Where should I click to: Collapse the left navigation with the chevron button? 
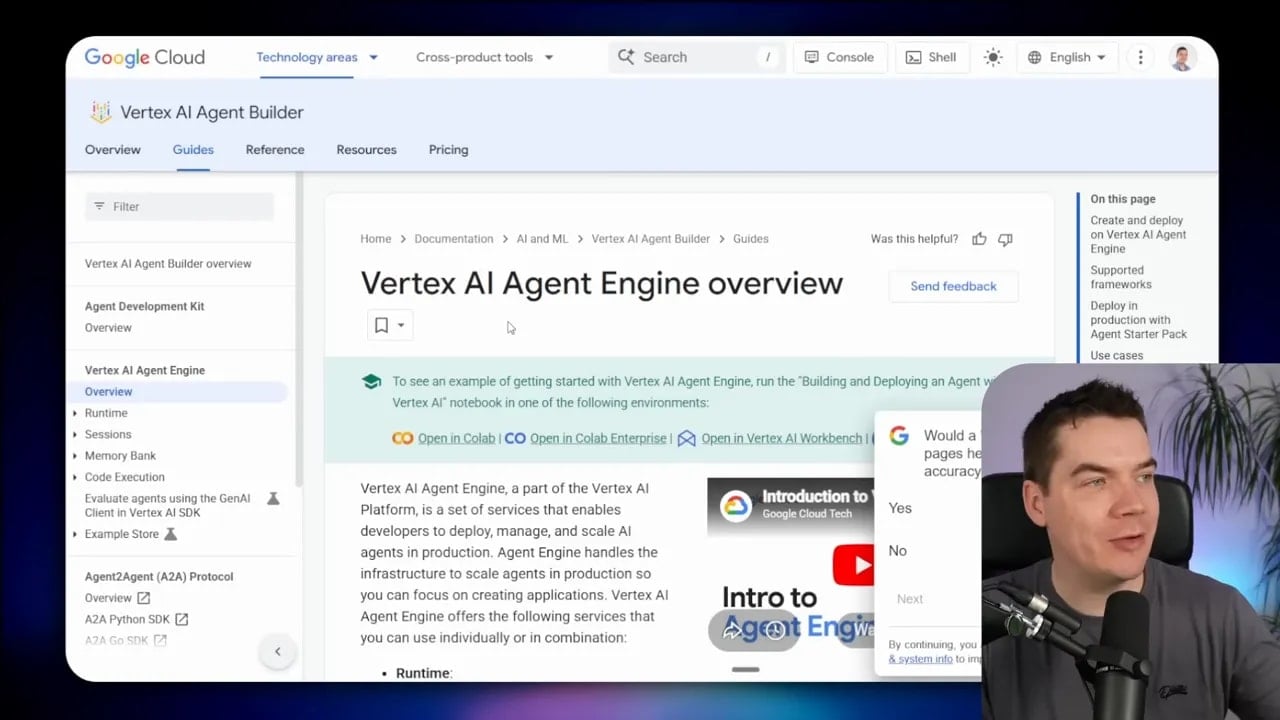click(x=278, y=652)
